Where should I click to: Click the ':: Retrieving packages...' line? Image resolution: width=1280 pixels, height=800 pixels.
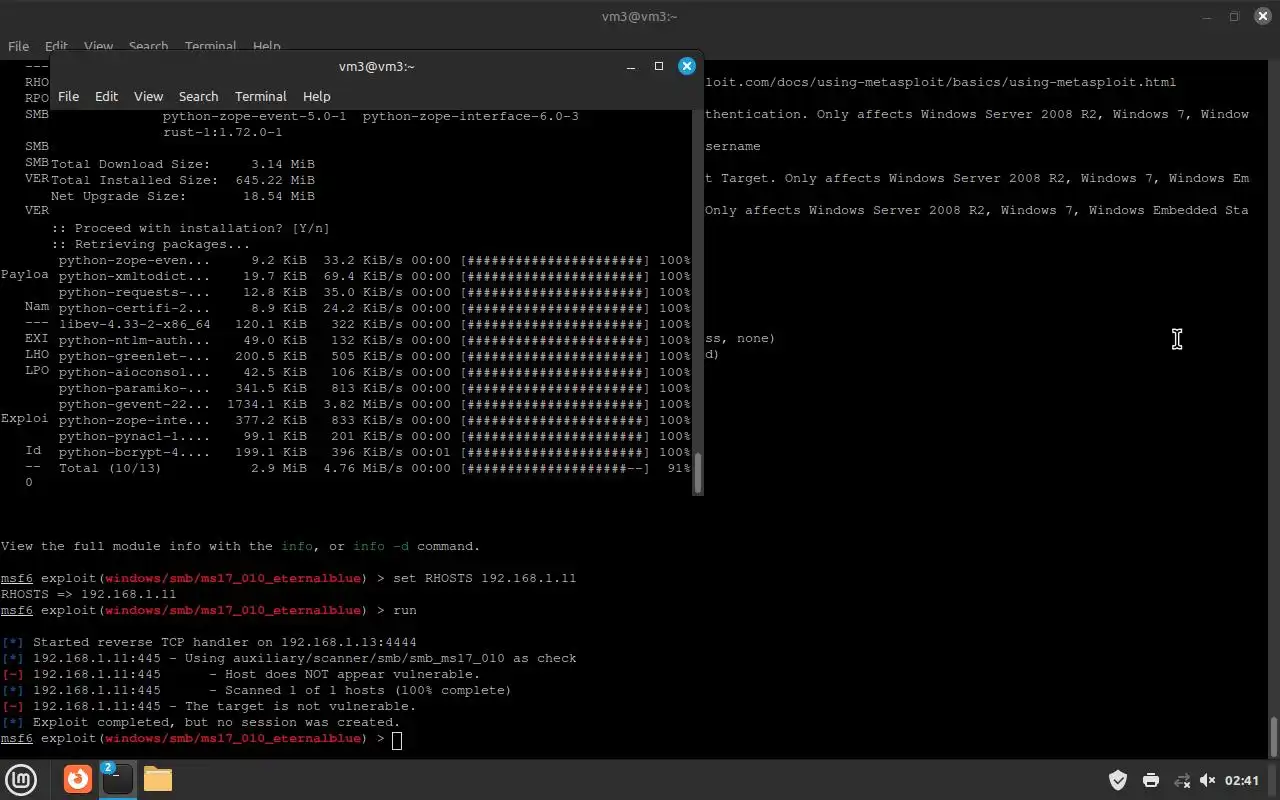pos(150,244)
